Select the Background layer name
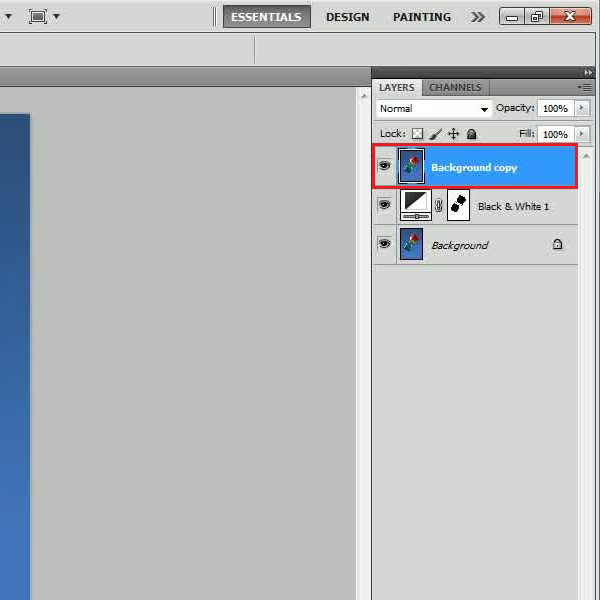The image size is (600, 600). 460,245
